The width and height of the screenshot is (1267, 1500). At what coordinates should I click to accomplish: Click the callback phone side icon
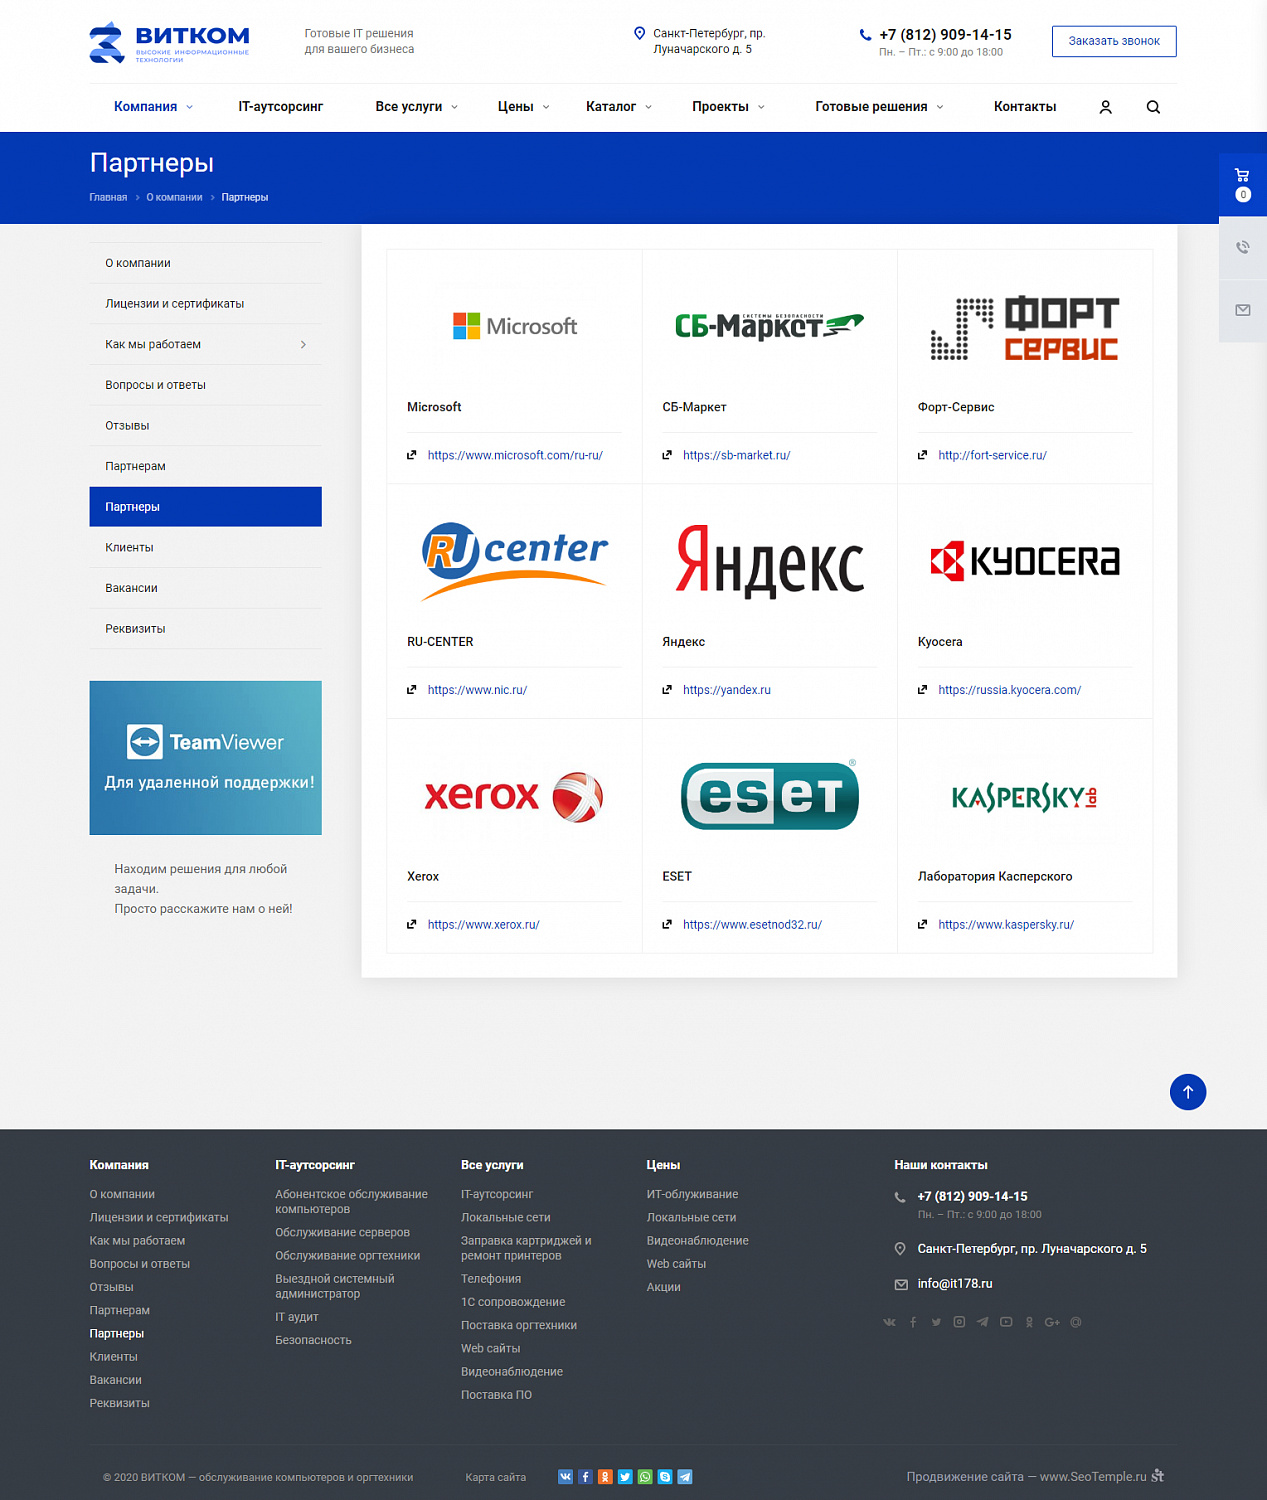point(1242,247)
